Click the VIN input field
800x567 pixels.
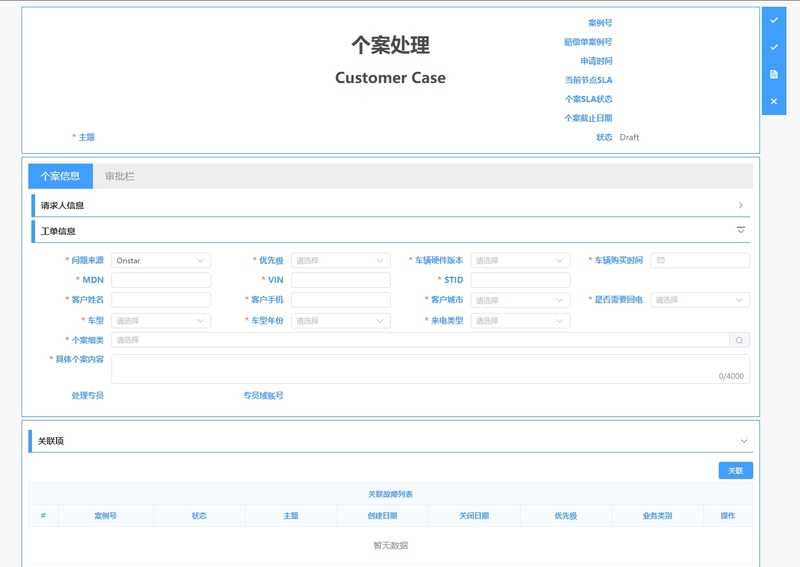pos(340,280)
